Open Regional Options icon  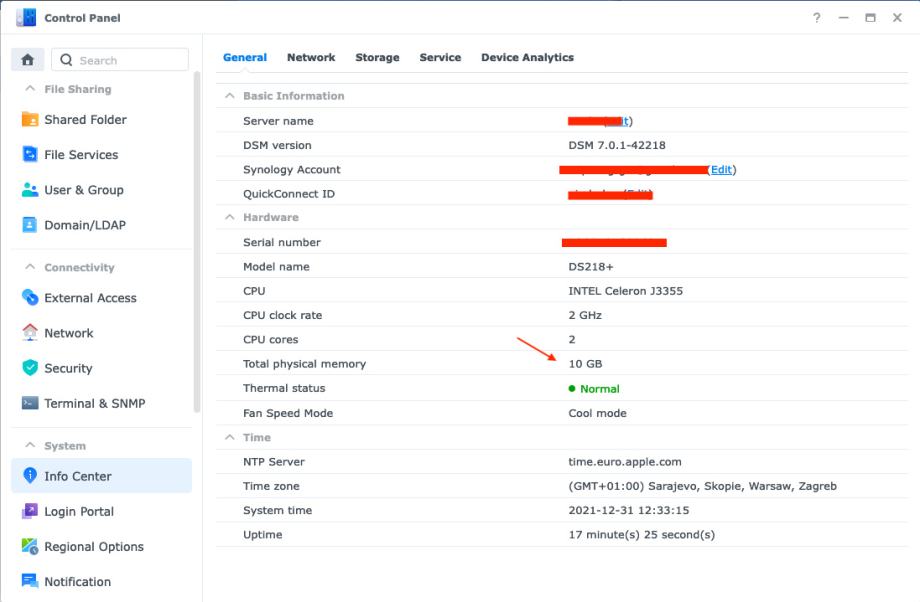(x=29, y=546)
